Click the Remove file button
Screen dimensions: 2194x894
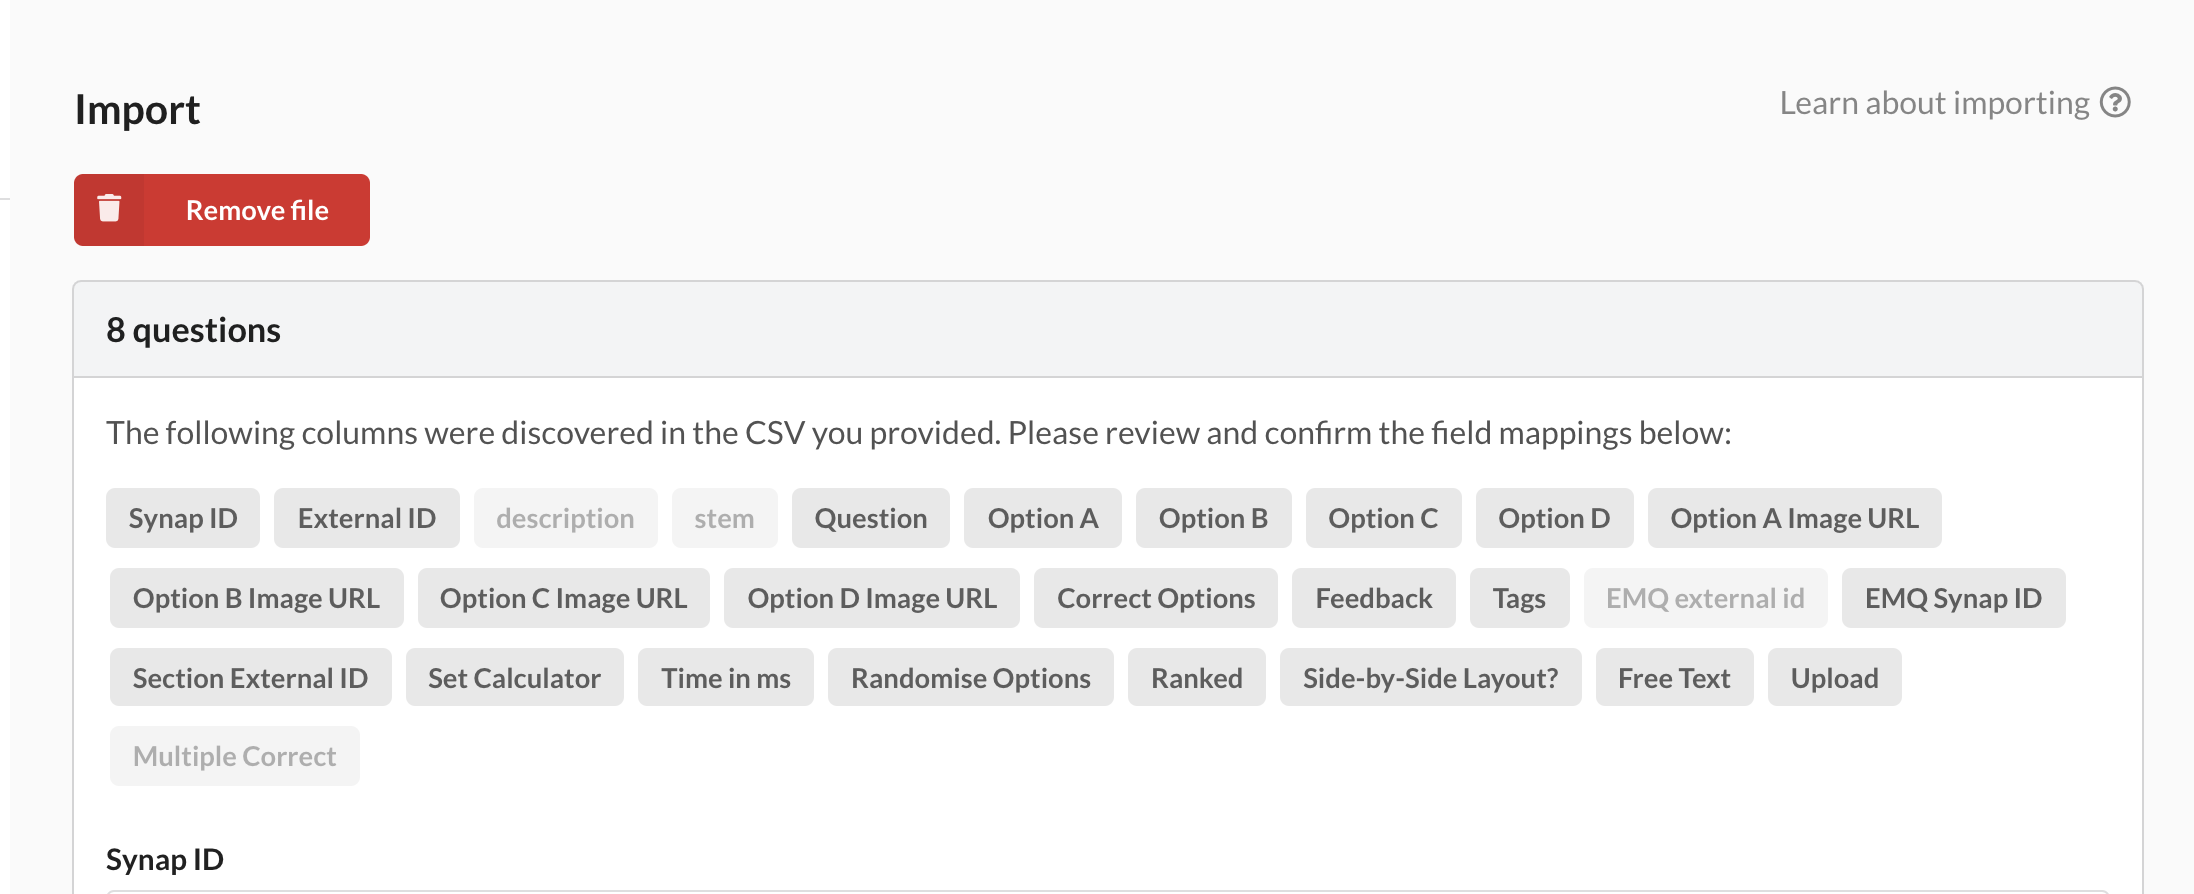coord(222,210)
